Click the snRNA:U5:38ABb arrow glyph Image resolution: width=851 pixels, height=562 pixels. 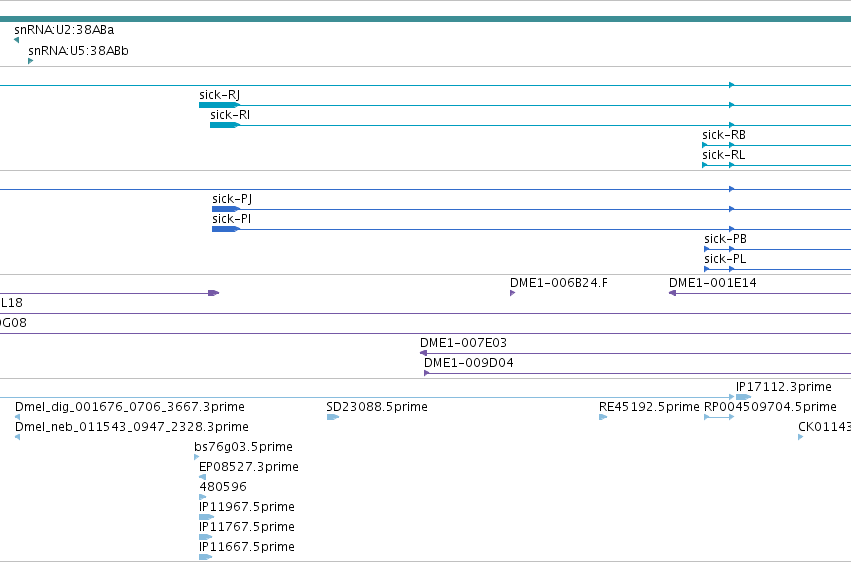(30, 61)
